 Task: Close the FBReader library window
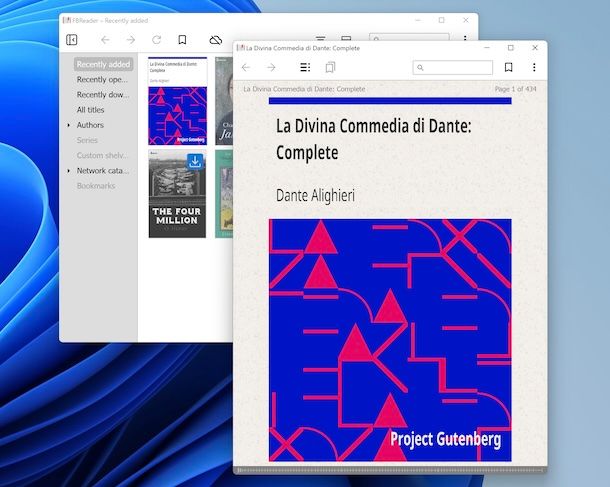pyautogui.click(x=466, y=20)
